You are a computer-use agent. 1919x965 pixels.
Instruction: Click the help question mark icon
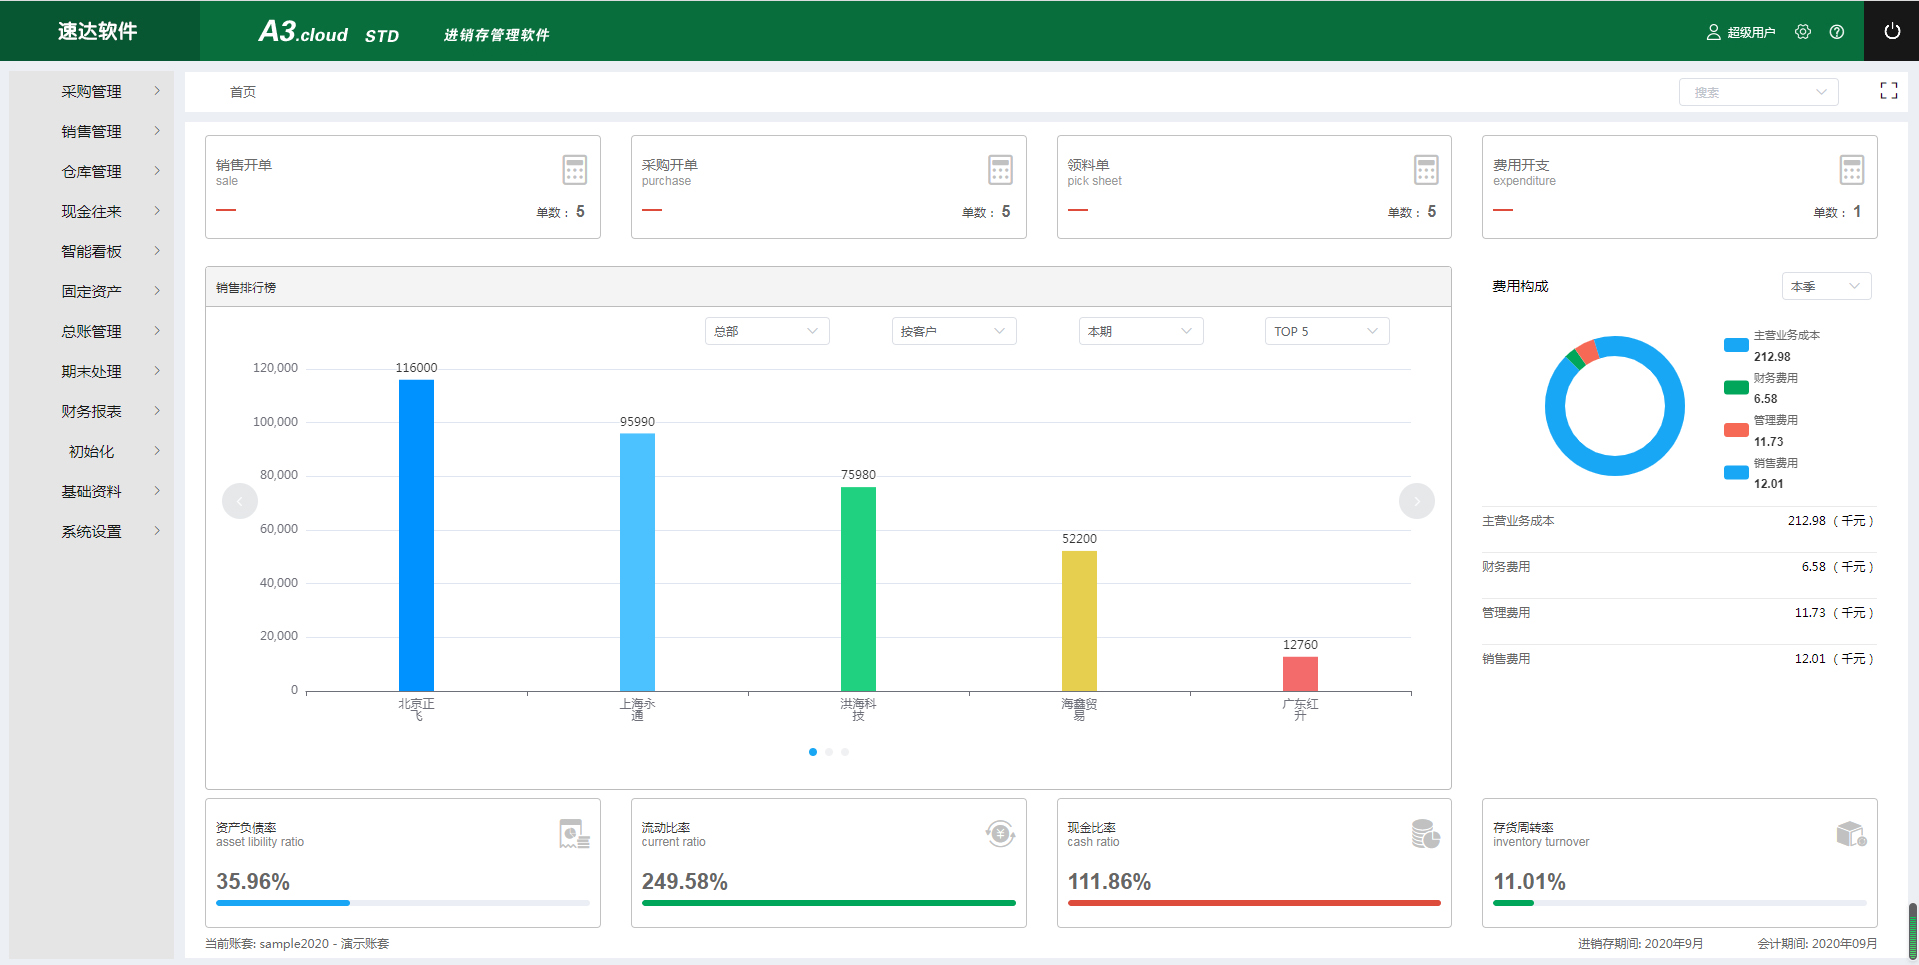coord(1836,32)
